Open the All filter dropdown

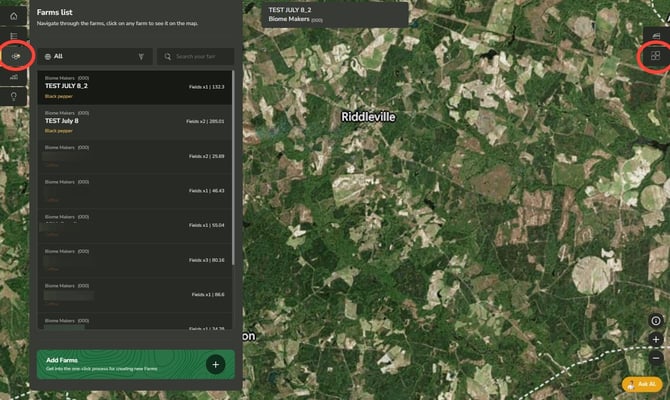tap(94, 56)
